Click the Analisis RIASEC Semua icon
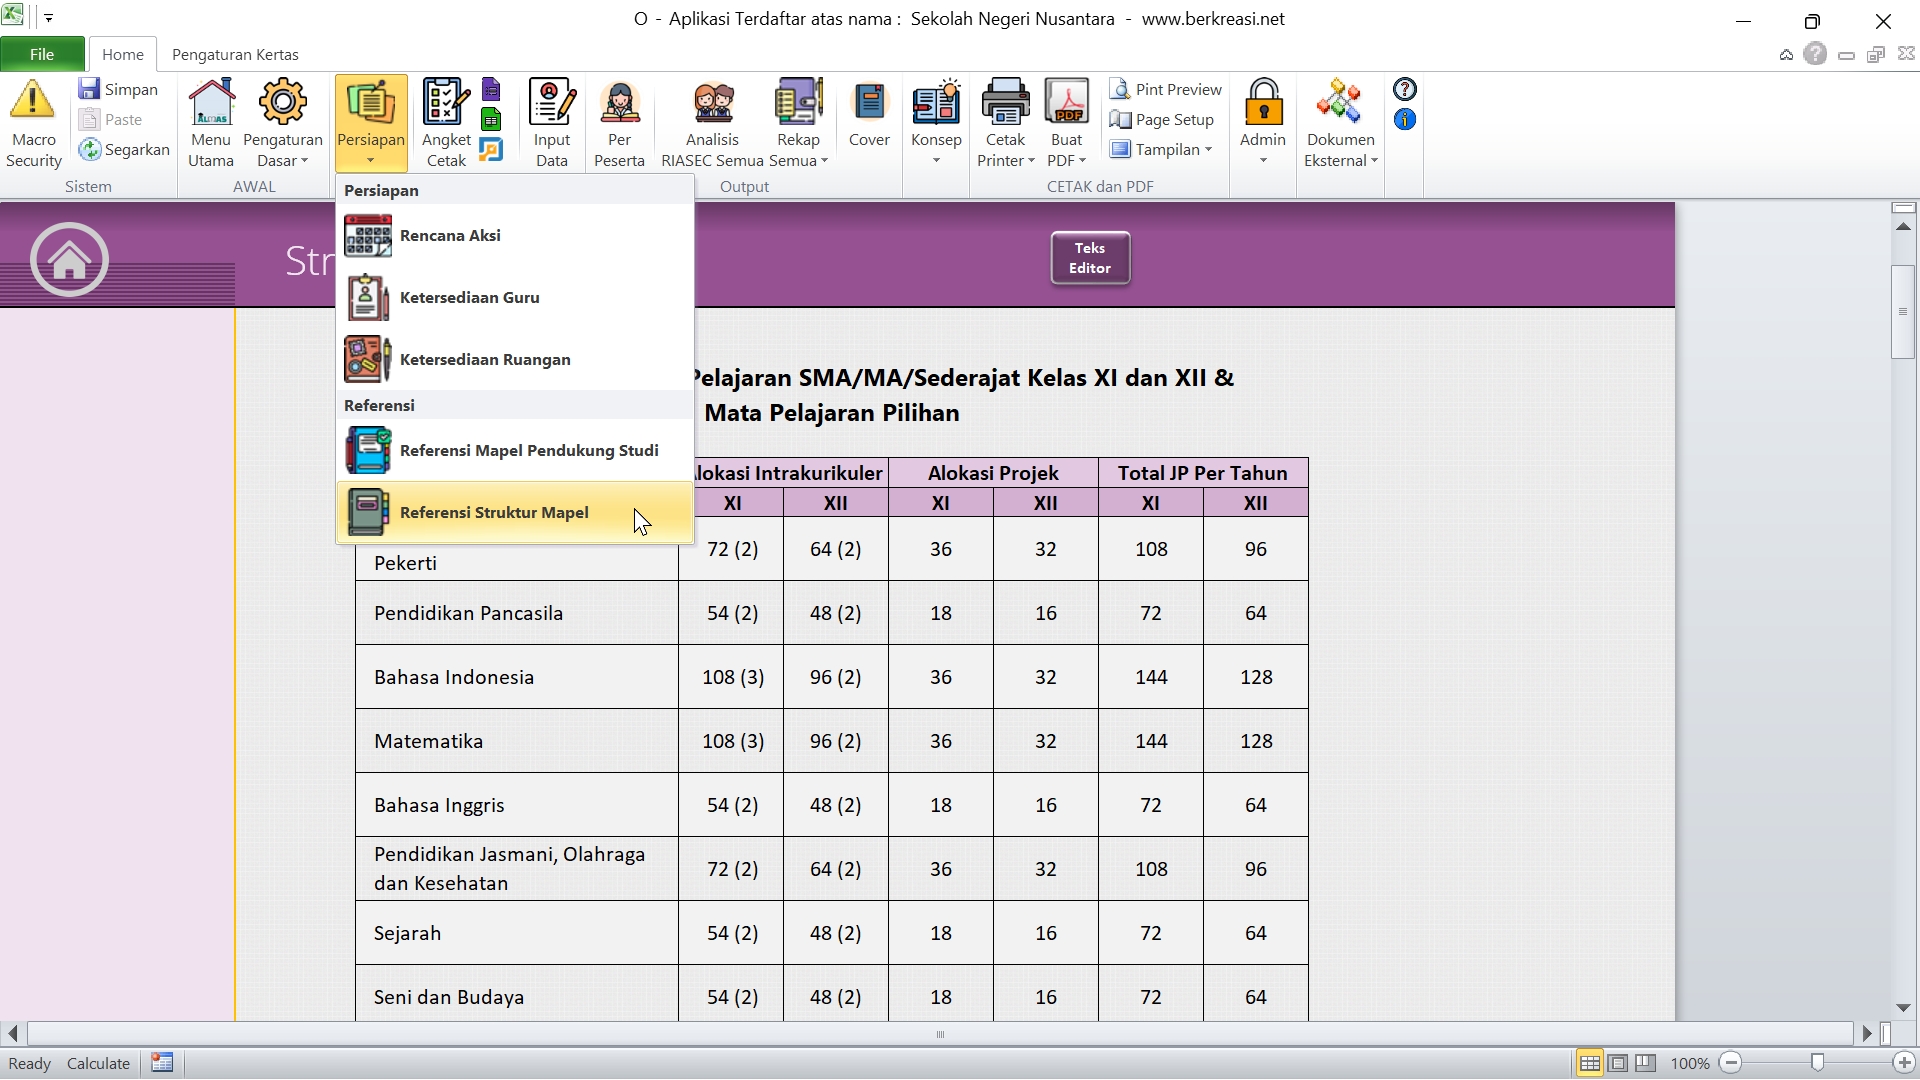The height and width of the screenshot is (1080, 1920). (712, 102)
